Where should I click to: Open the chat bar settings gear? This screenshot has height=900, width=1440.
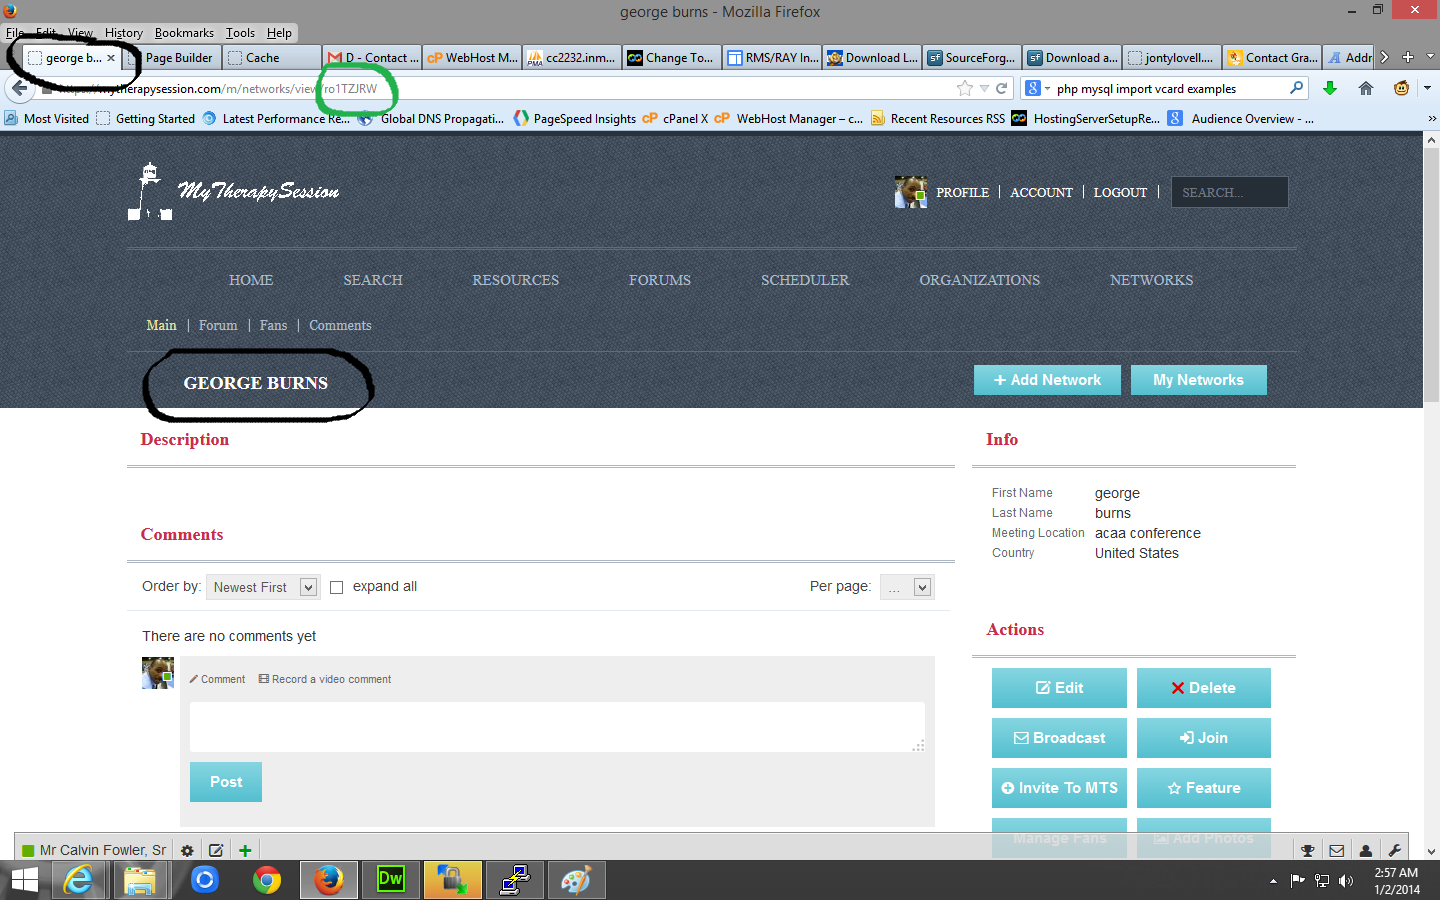pos(187,850)
